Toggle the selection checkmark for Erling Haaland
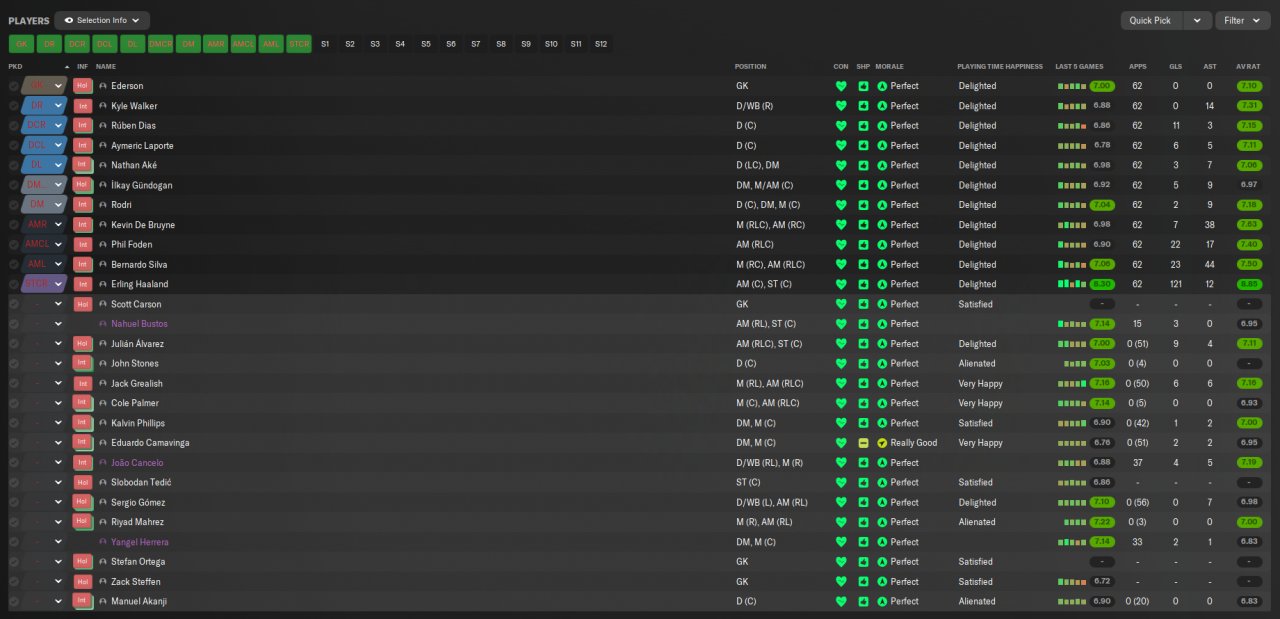Screen dimensions: 1280x619 14,284
